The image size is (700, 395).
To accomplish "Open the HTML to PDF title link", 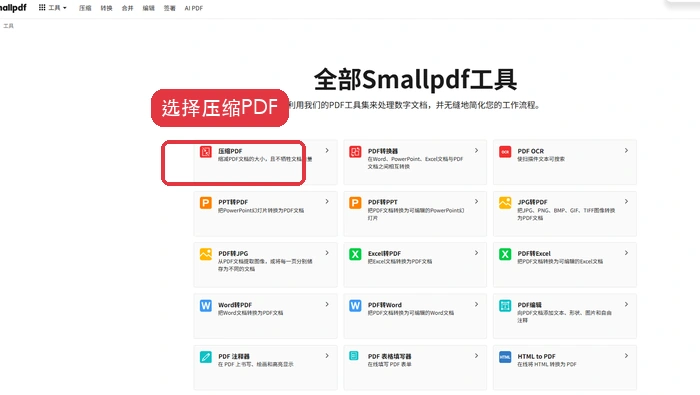I will (x=536, y=357).
